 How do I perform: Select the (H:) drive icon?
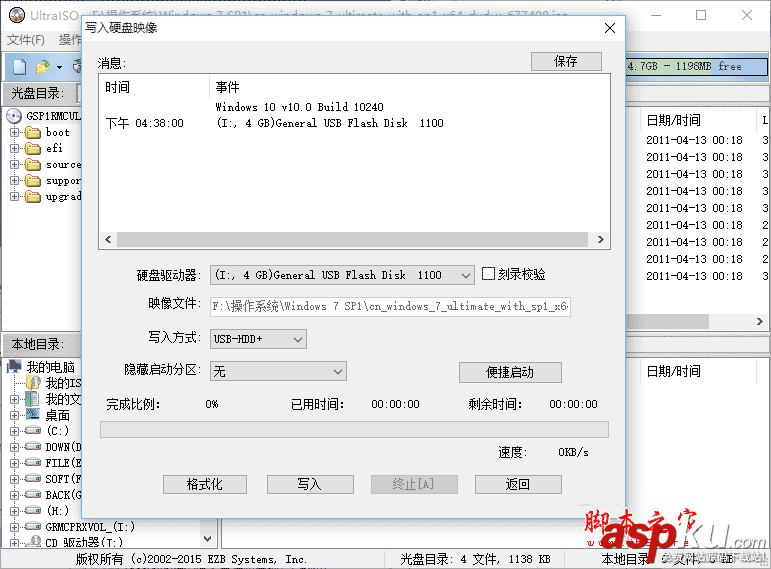click(33, 510)
